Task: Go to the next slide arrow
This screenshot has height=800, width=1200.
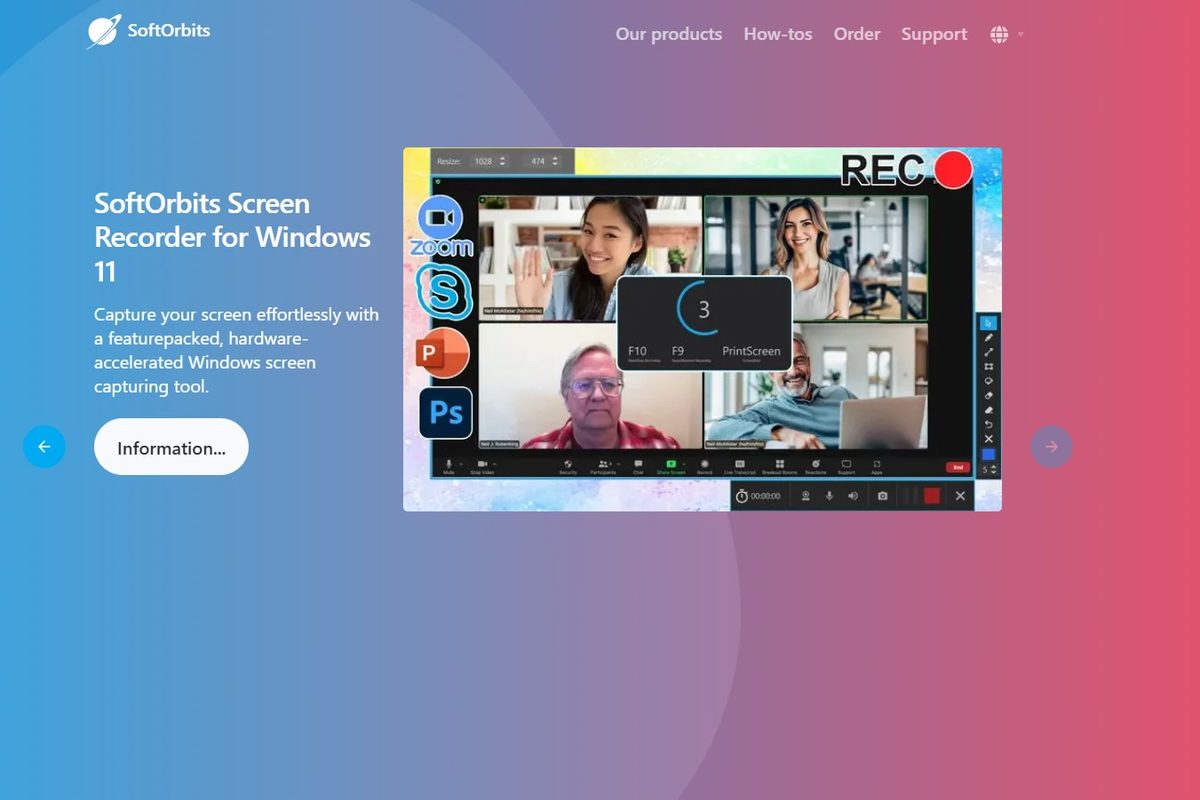Action: pyautogui.click(x=1051, y=447)
